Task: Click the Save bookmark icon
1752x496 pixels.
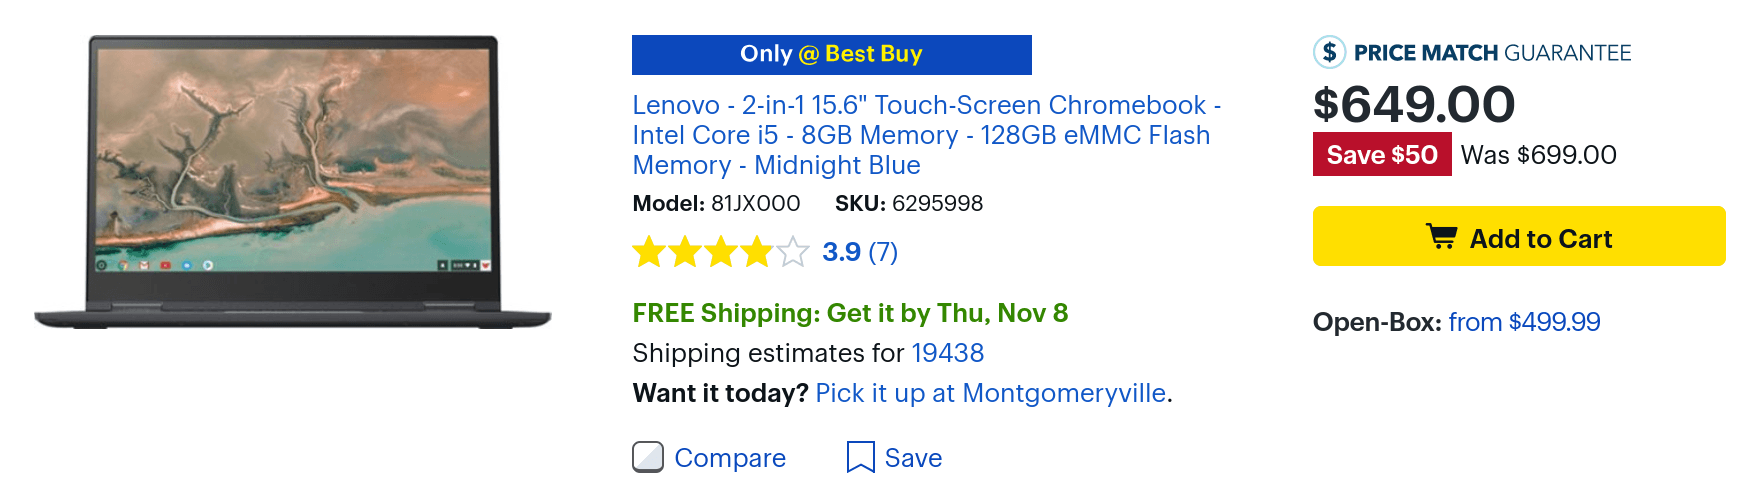Action: pyautogui.click(x=860, y=457)
